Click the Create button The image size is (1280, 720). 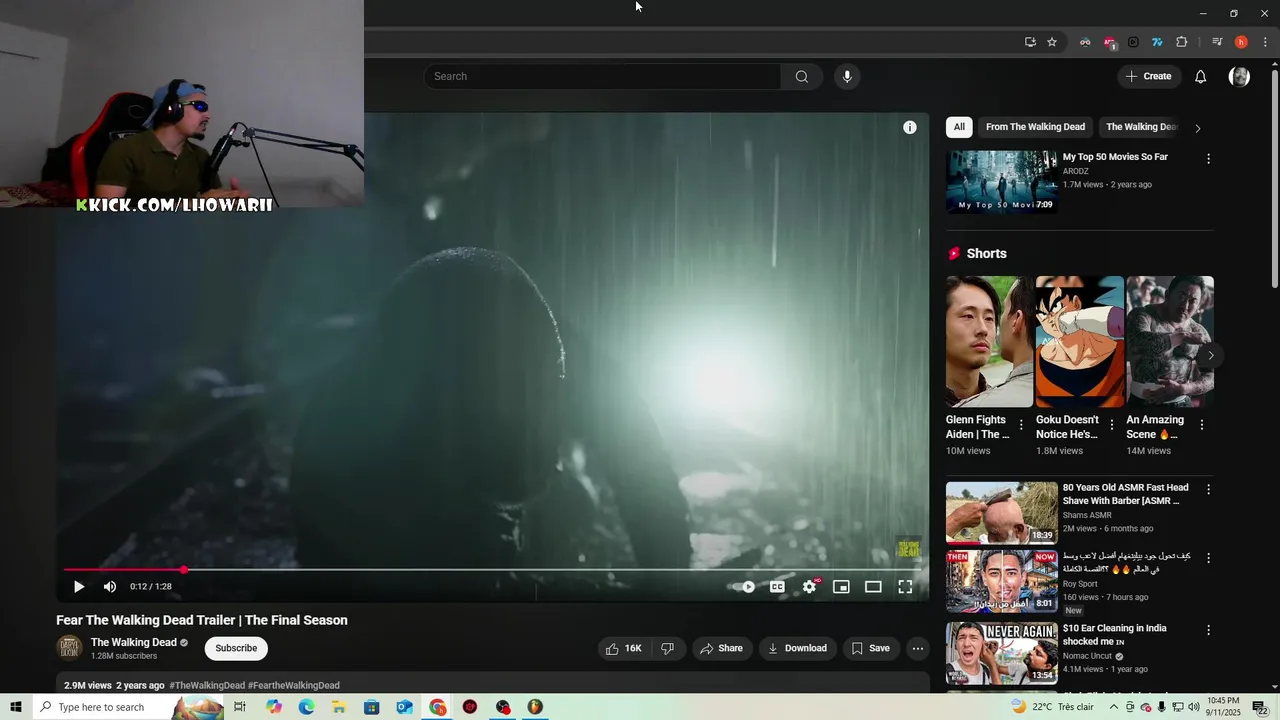pyautogui.click(x=1148, y=77)
